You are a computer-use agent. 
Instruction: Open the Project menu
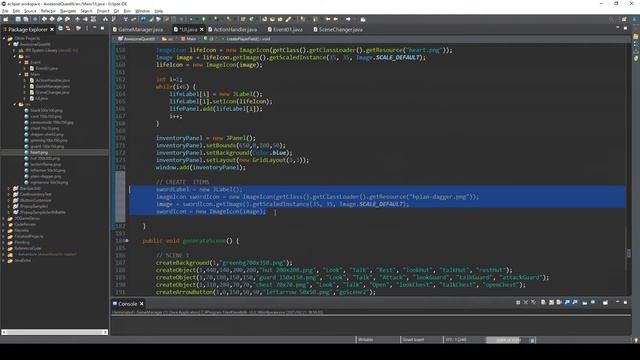click(103, 11)
